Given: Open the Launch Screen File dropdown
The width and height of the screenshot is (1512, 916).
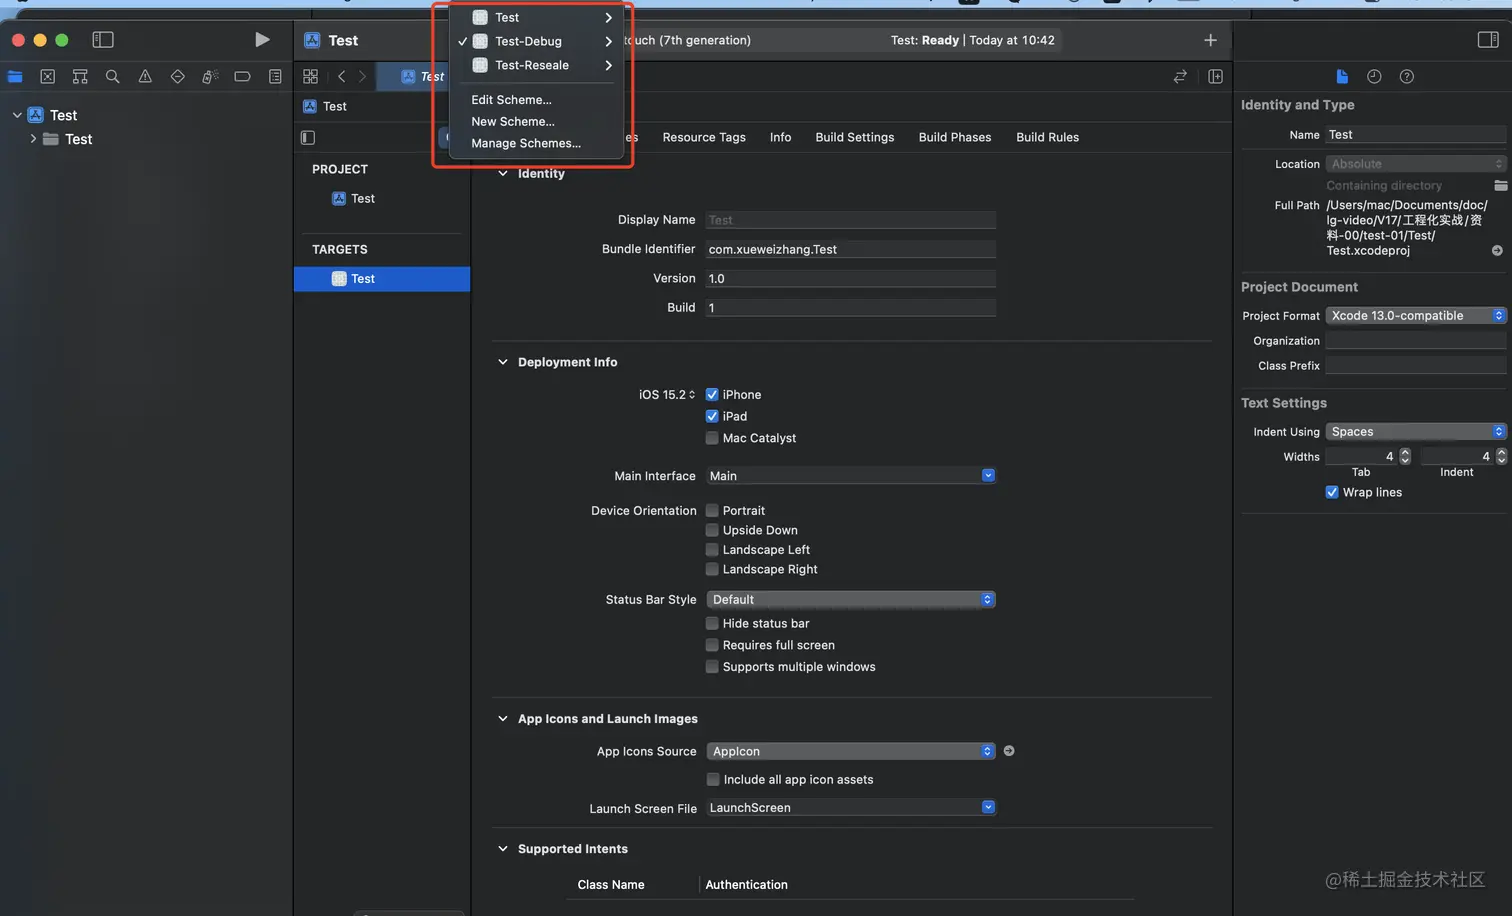Looking at the screenshot, I should [851, 808].
